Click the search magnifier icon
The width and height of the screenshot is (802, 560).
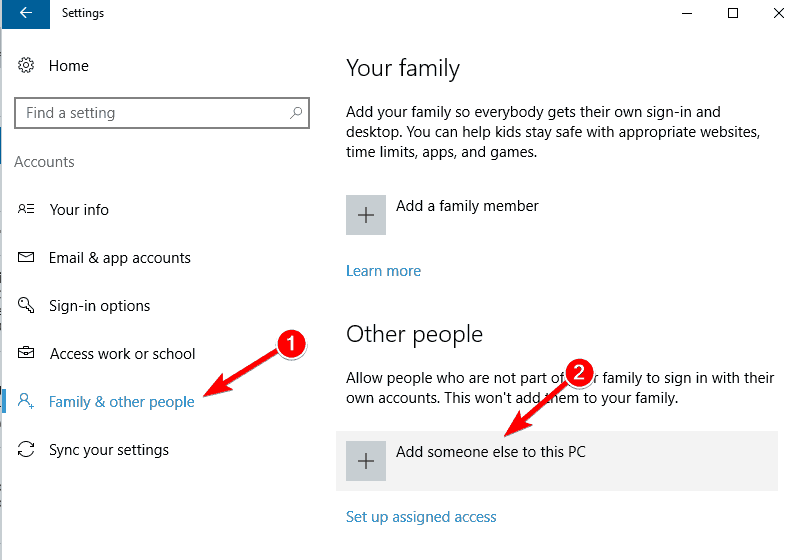tap(295, 113)
